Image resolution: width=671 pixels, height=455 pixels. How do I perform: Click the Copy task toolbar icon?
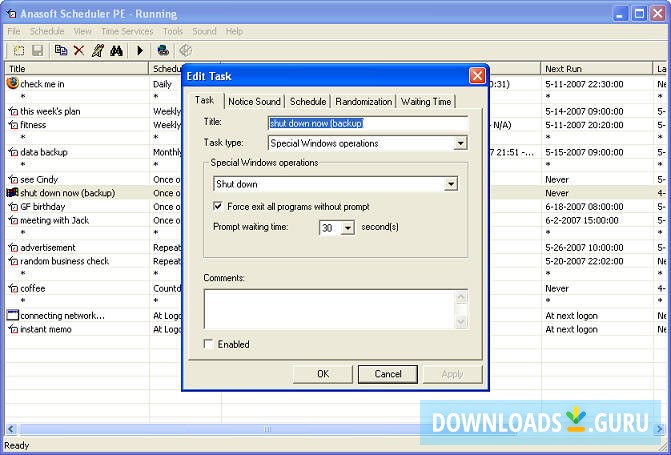coord(60,51)
